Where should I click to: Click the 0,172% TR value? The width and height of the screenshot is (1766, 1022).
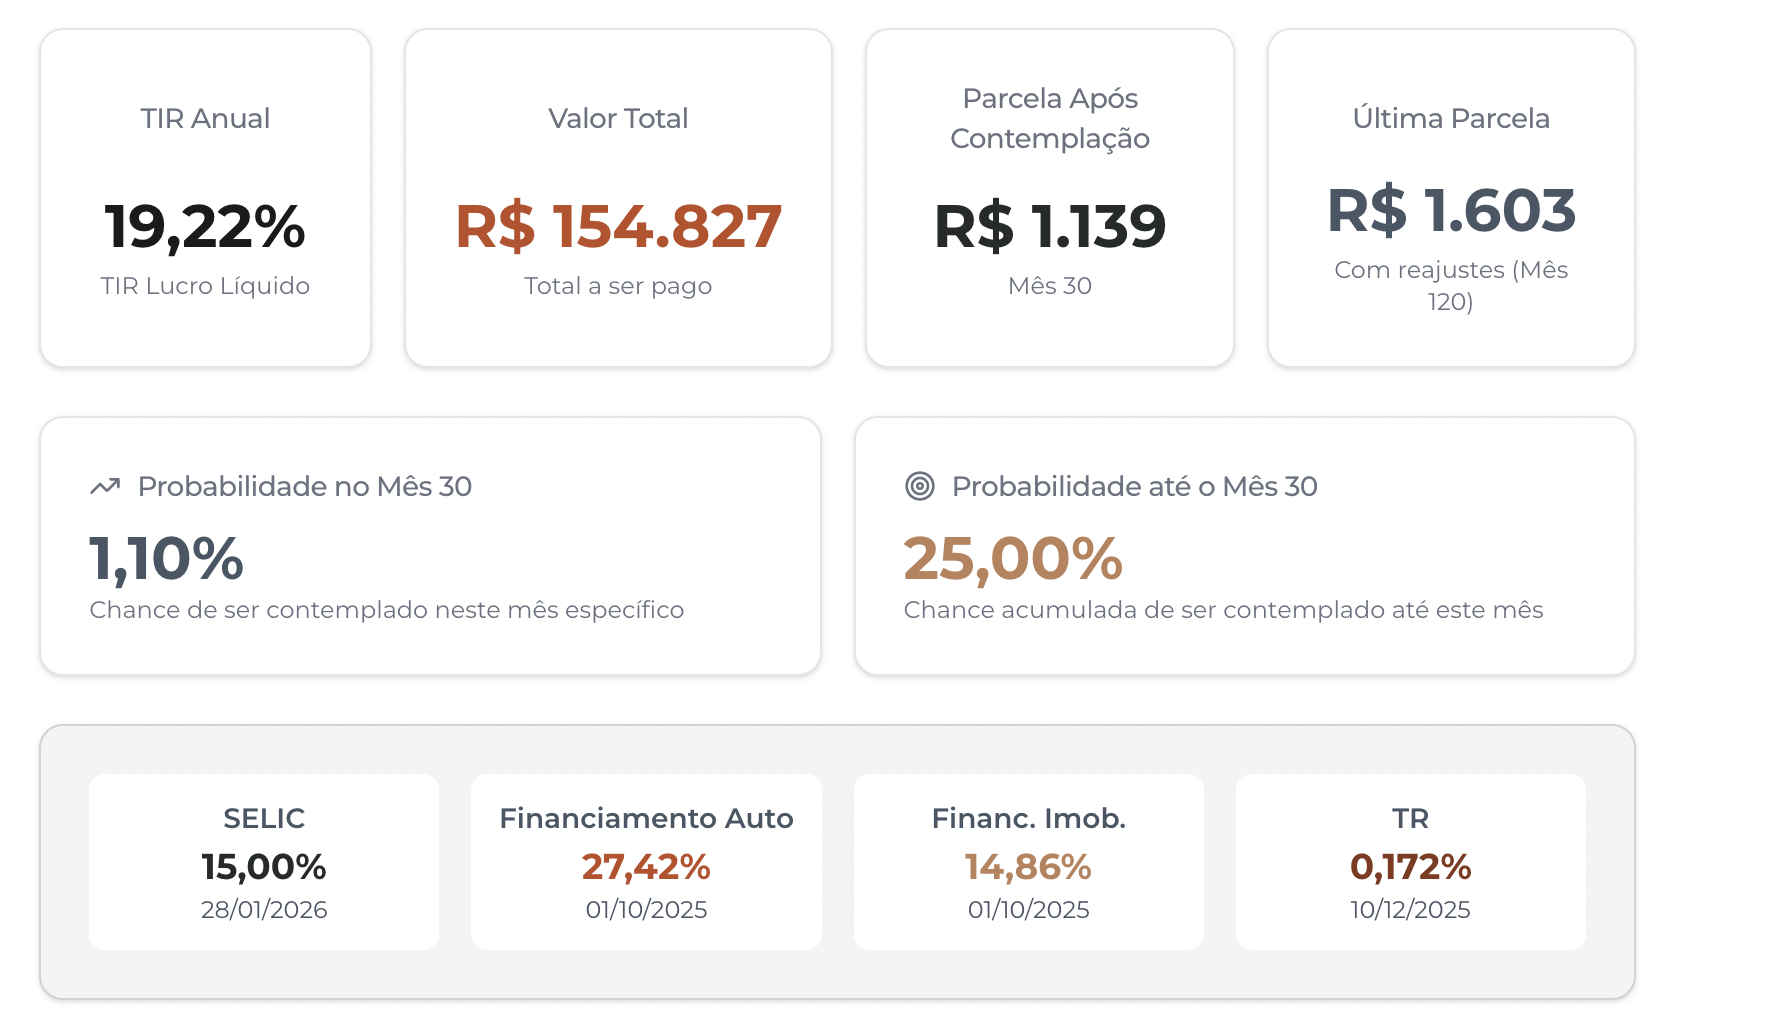point(1410,866)
